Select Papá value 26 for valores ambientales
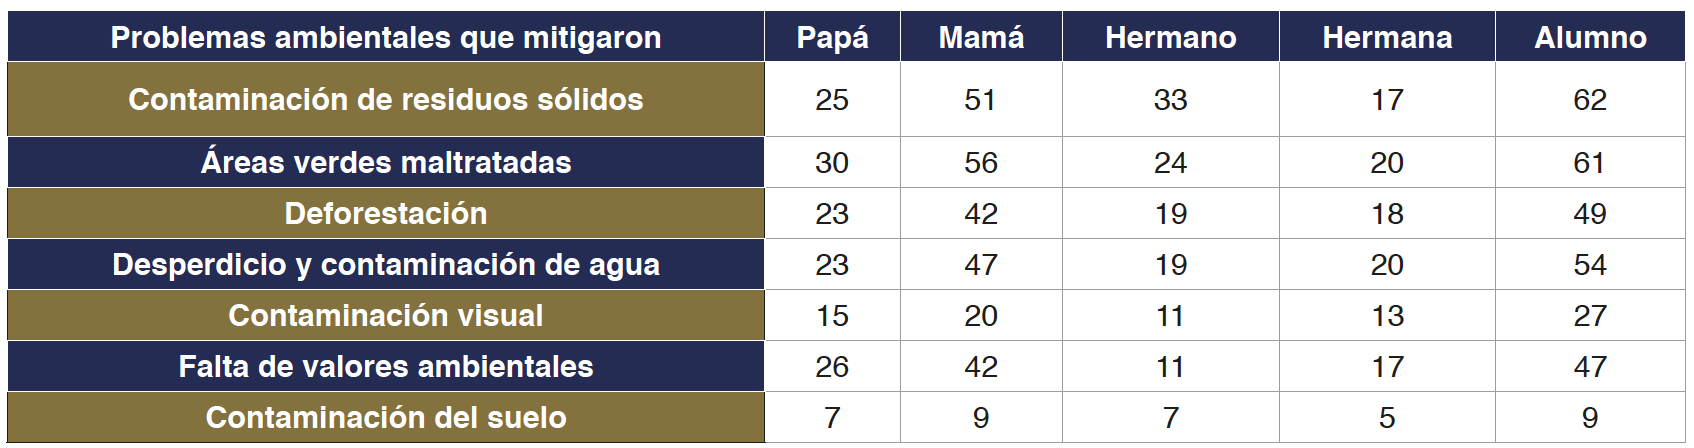The height and width of the screenshot is (448, 1694). tap(832, 367)
